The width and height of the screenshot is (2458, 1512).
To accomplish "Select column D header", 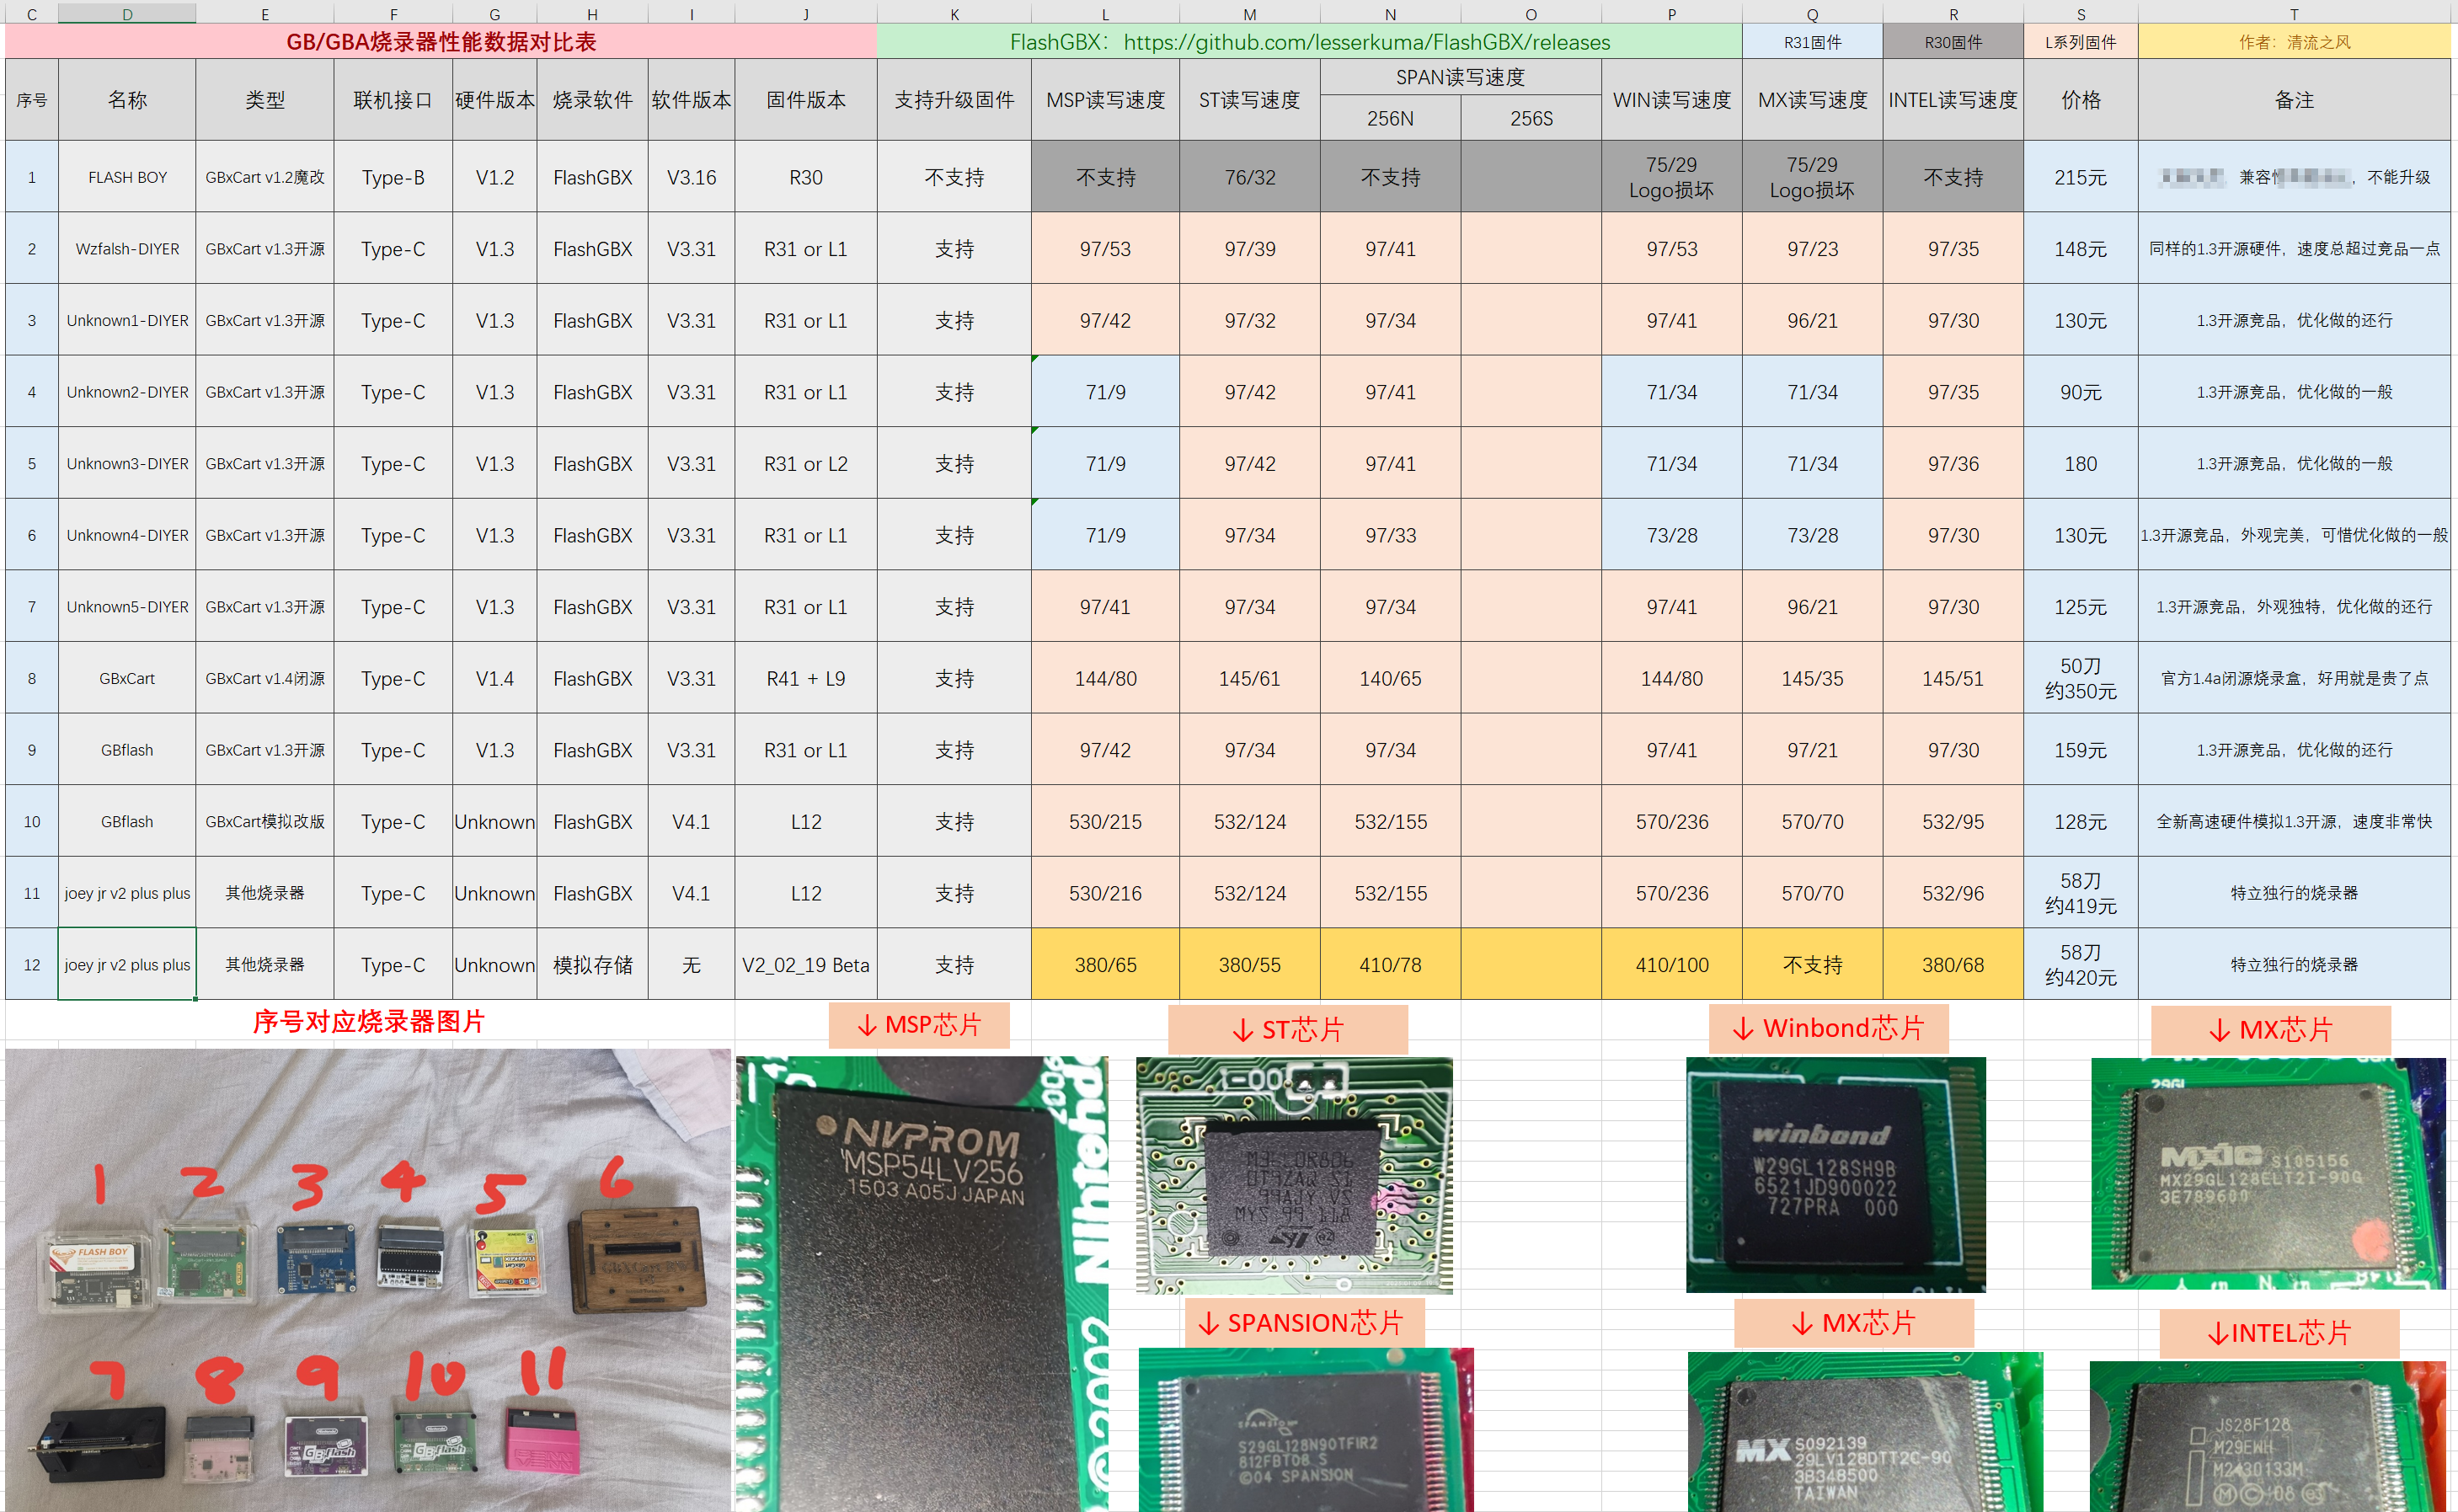I will click(127, 14).
